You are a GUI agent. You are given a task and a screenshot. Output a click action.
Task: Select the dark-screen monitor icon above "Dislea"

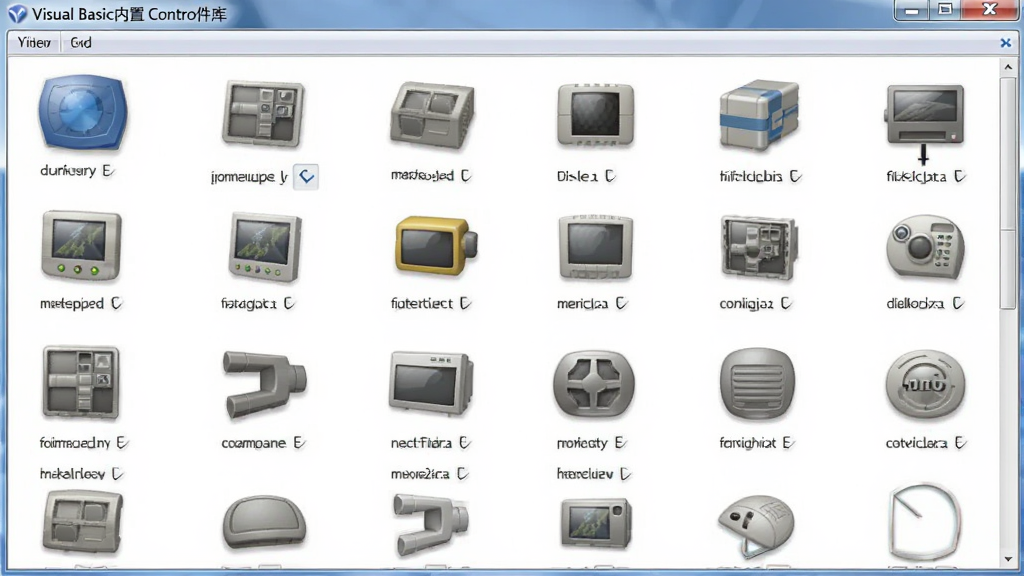[595, 115]
